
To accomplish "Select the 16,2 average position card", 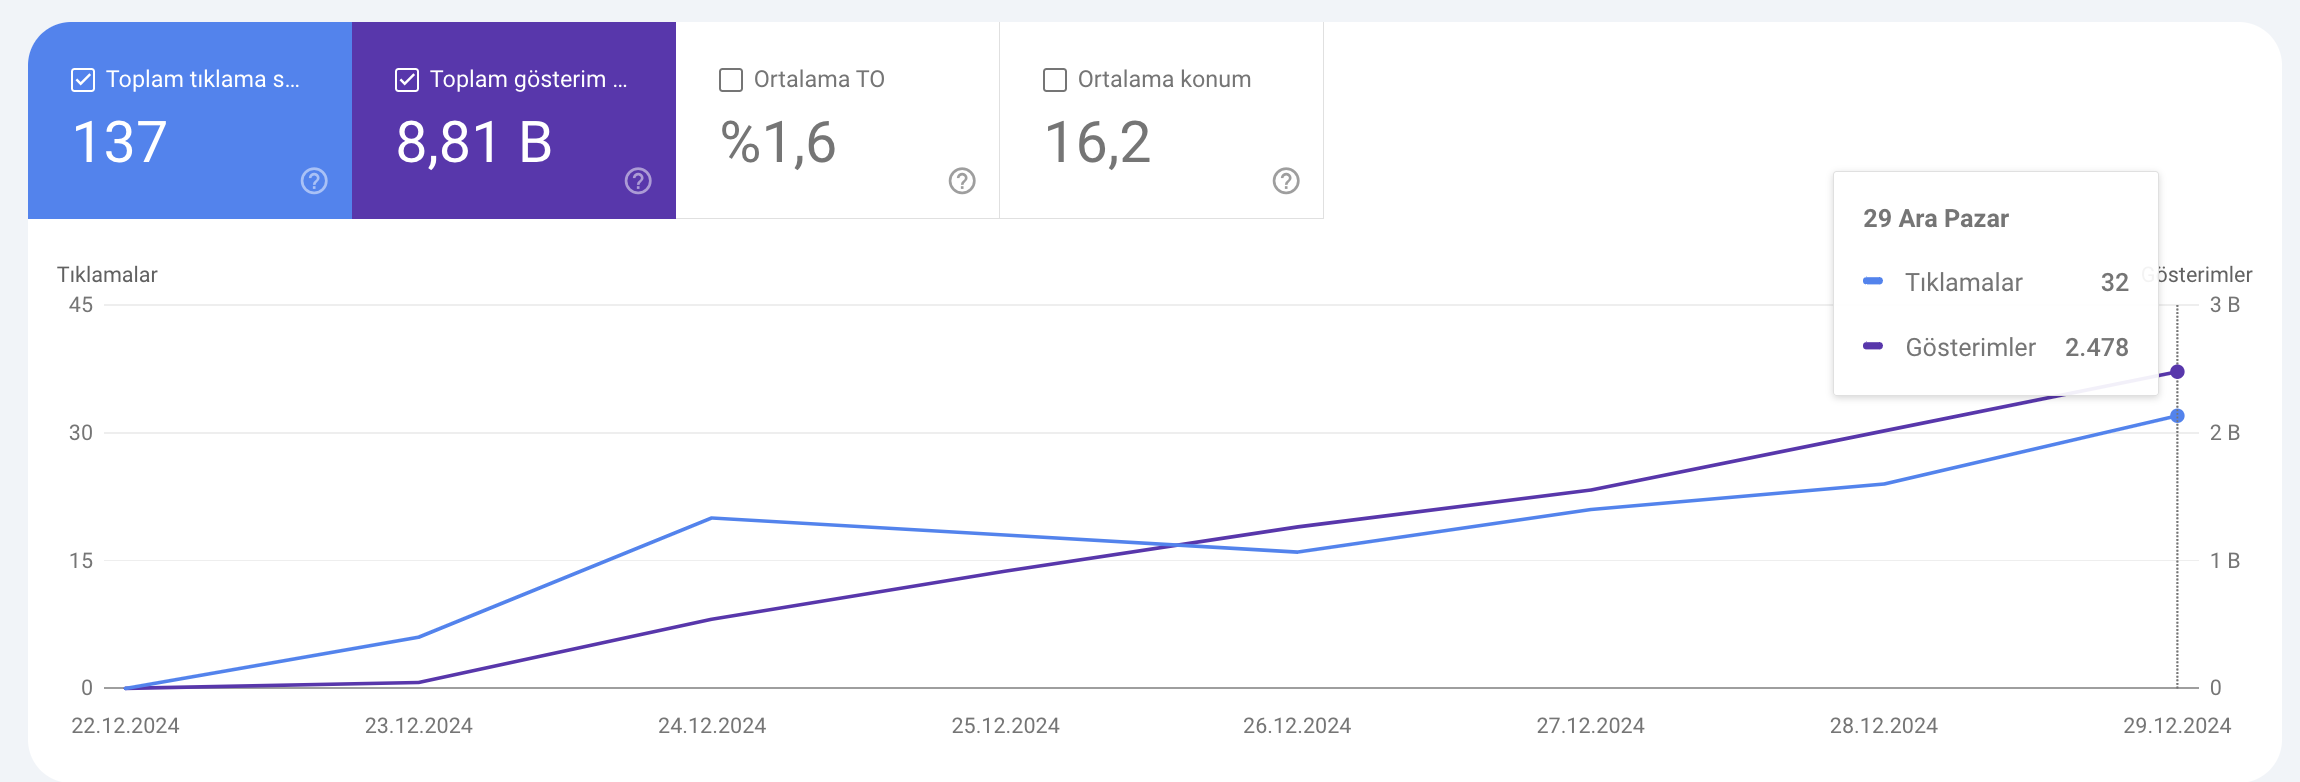I will pyautogui.click(x=1162, y=120).
